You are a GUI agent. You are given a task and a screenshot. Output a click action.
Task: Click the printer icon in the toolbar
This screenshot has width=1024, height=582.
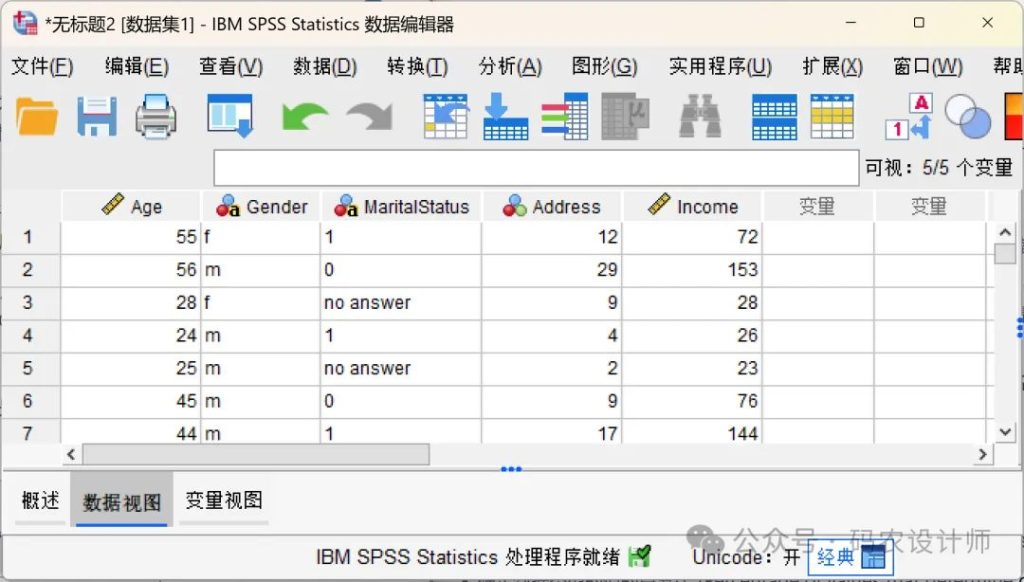click(x=156, y=116)
